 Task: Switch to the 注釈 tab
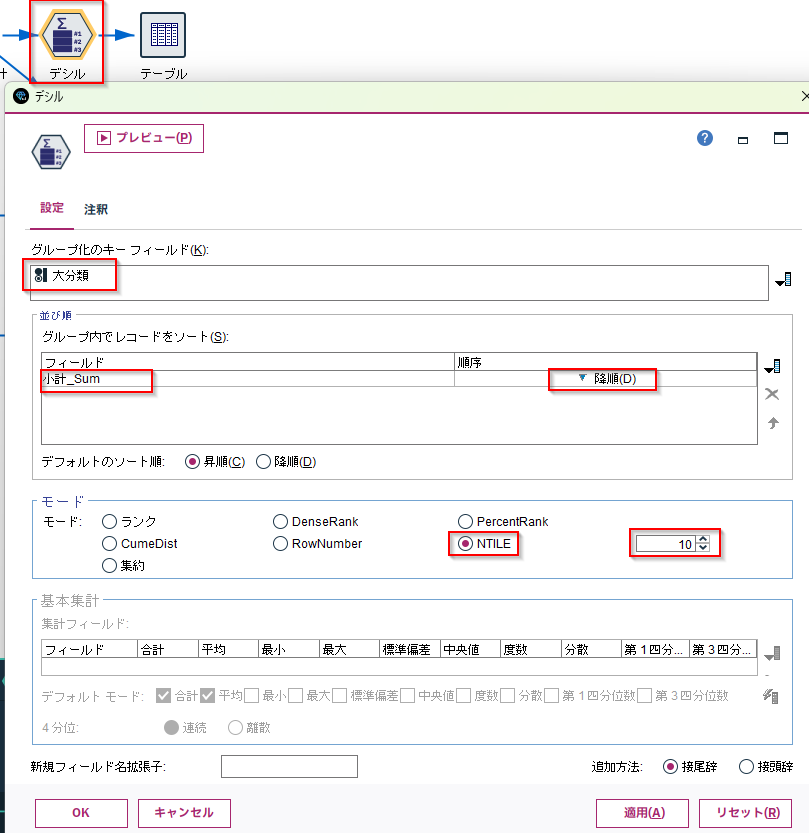(96, 209)
